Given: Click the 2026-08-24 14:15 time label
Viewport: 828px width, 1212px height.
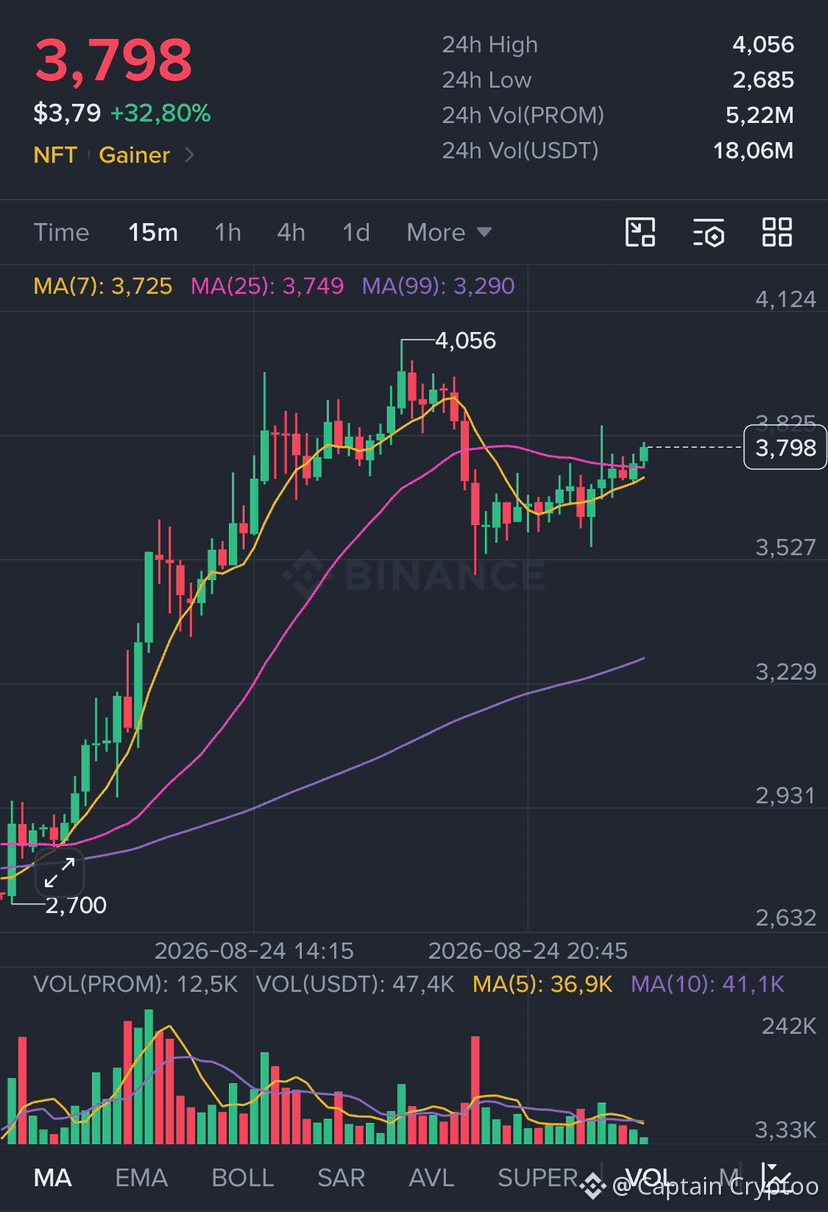Looking at the screenshot, I should pyautogui.click(x=254, y=950).
